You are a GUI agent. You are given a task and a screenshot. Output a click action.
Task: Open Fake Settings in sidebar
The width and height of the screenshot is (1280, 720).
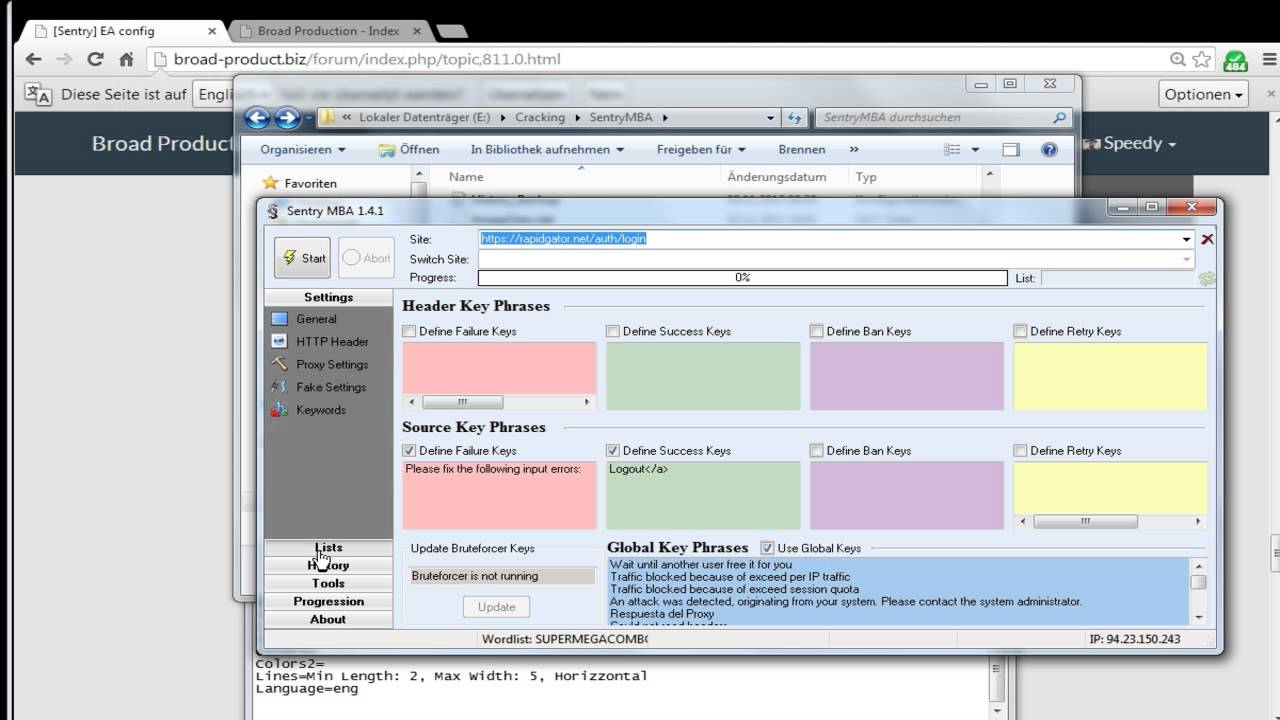[x=331, y=387]
